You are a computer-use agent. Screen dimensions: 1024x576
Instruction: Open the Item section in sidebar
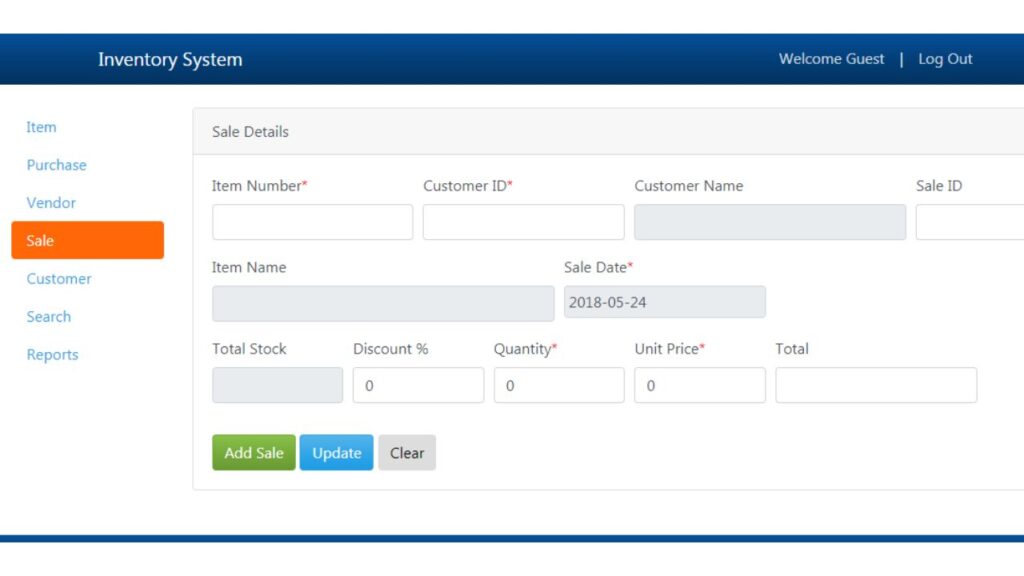[x=41, y=127]
